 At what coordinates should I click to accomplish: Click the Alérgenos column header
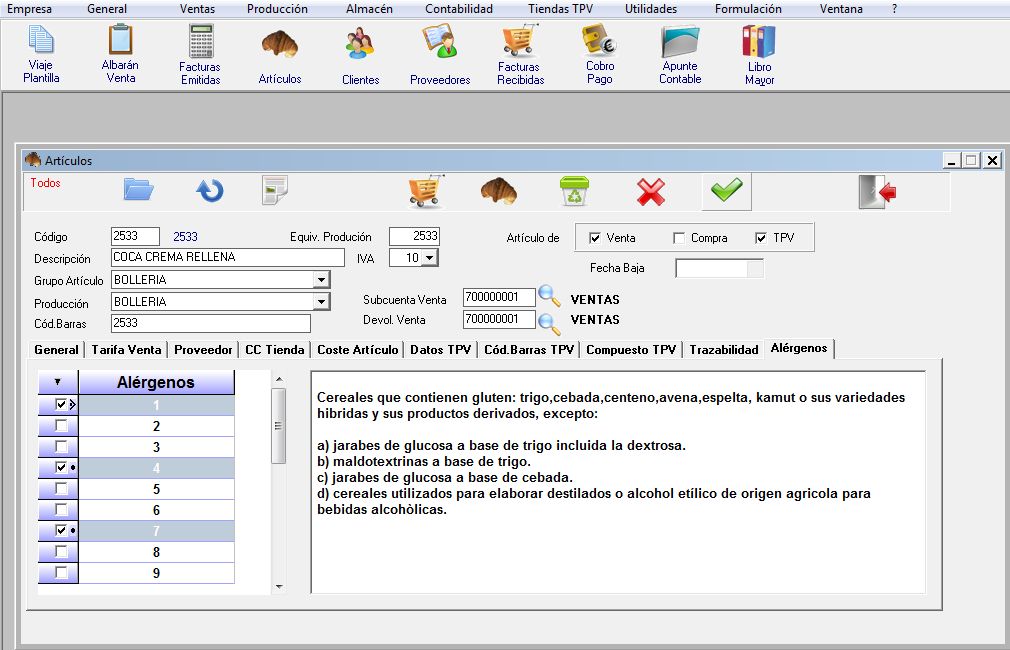156,382
